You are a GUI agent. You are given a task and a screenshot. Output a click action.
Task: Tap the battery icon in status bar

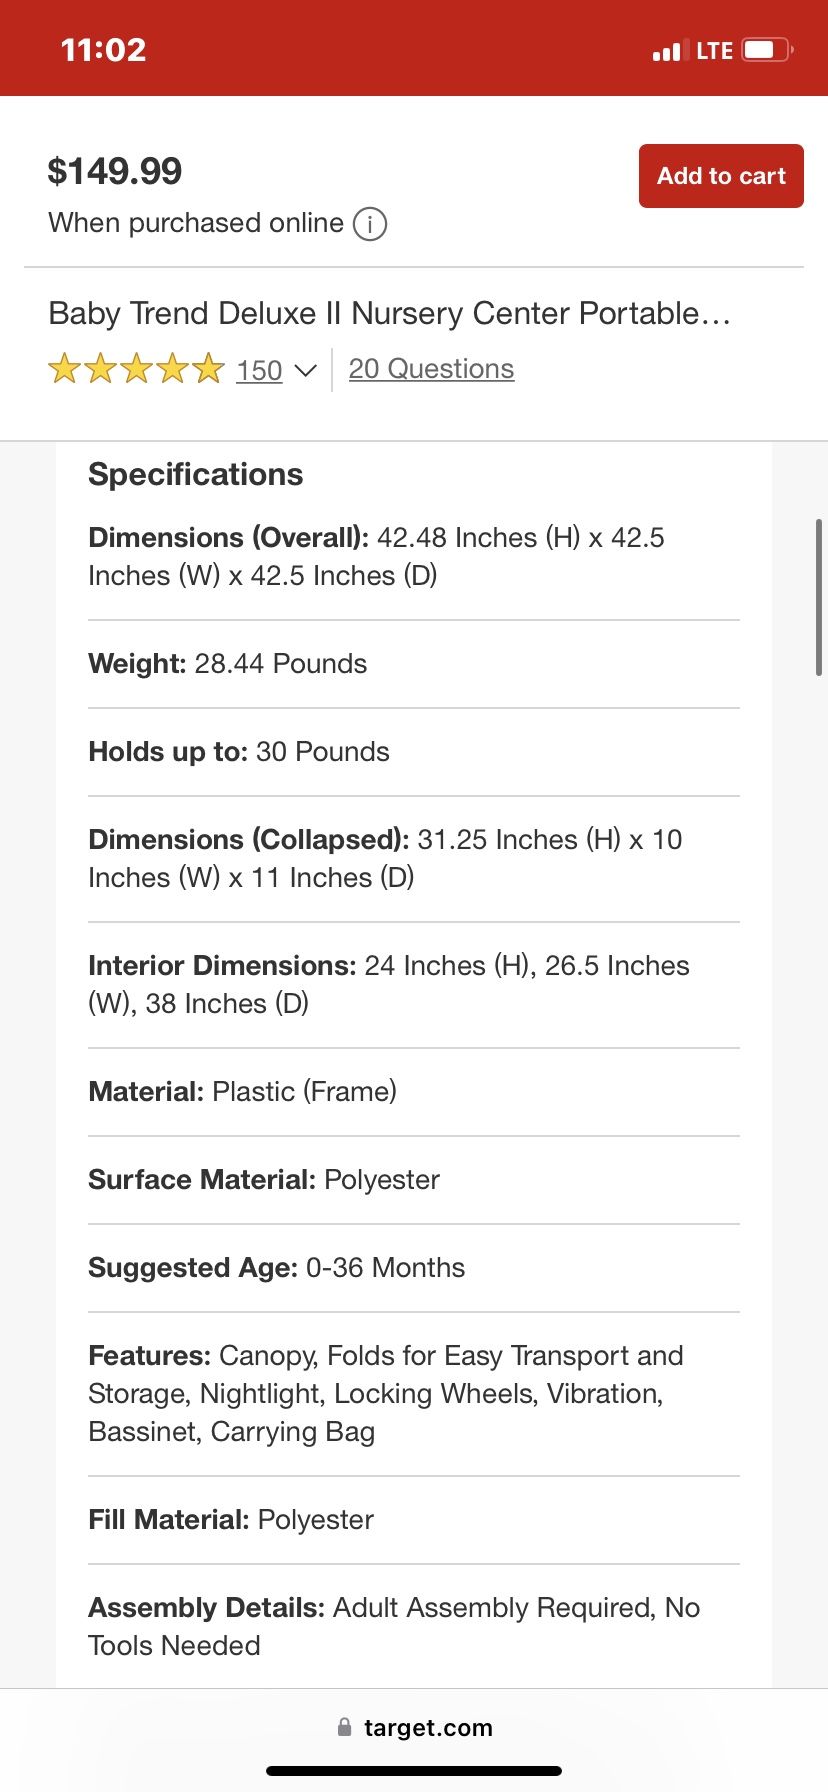coord(767,50)
